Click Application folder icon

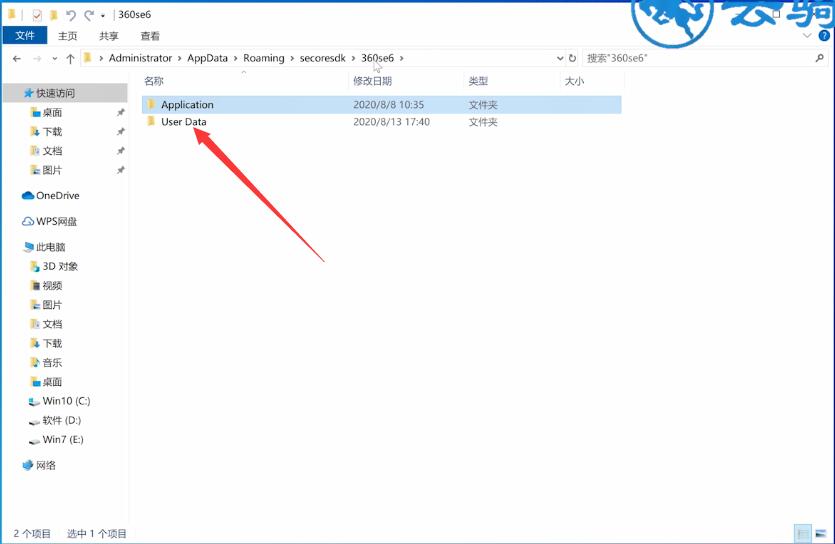point(151,104)
